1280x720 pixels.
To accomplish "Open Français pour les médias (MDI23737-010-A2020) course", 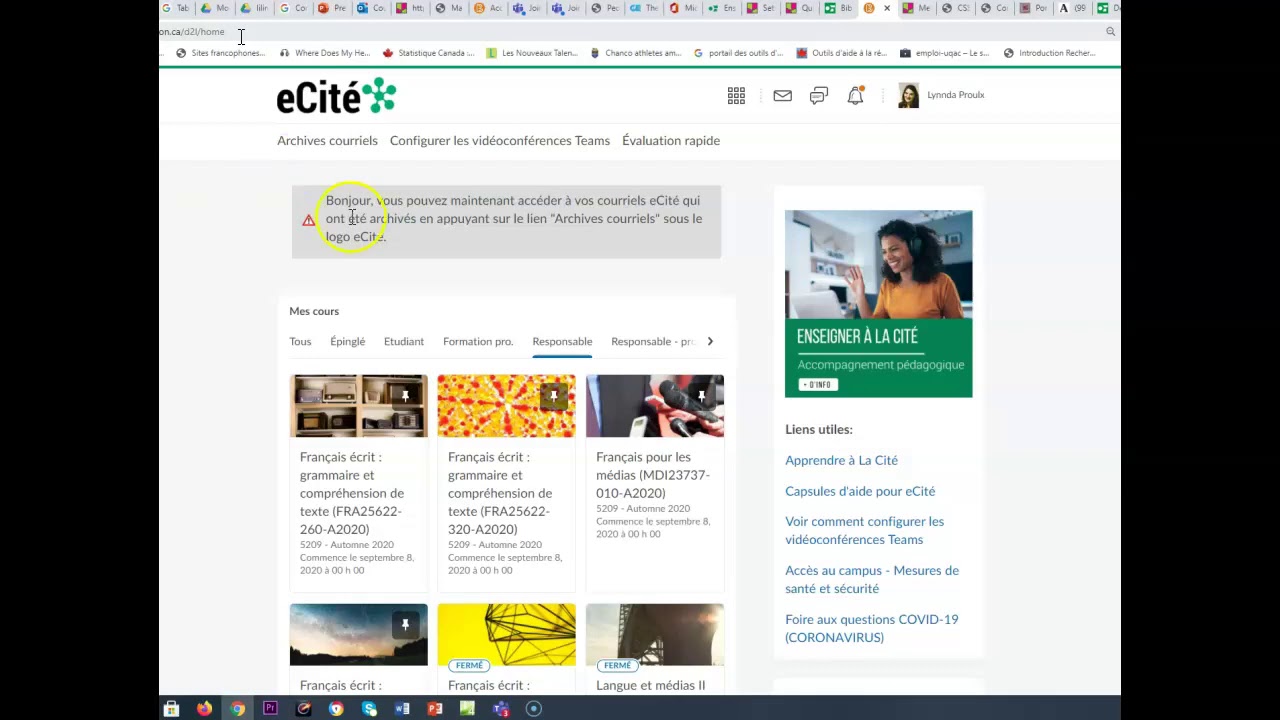I will [x=653, y=475].
